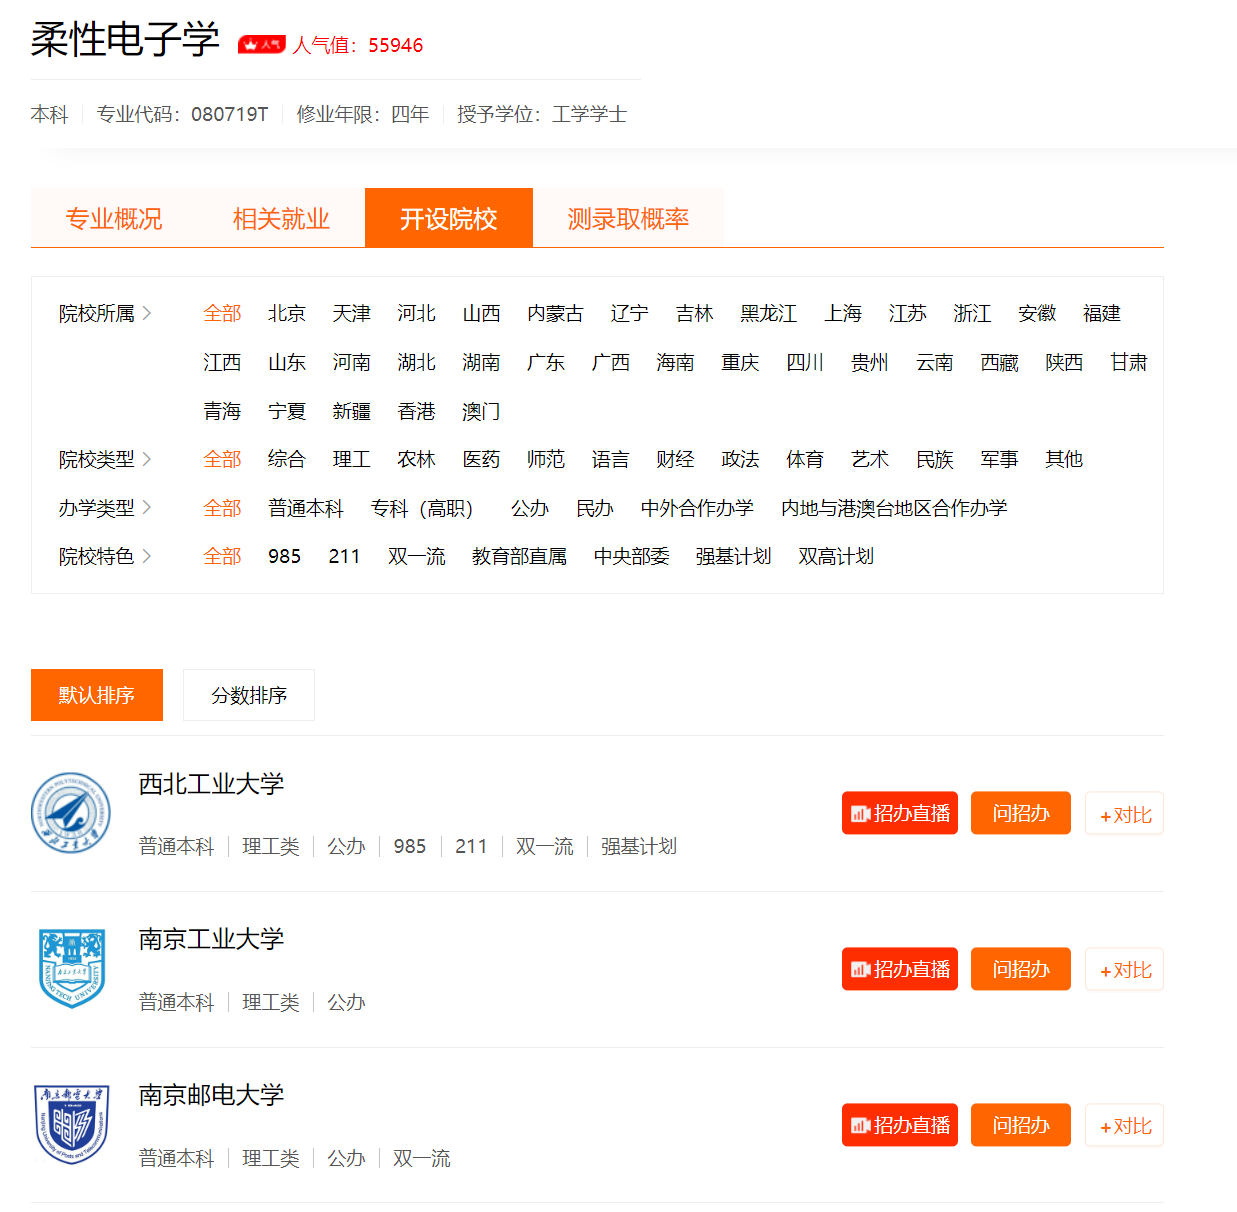The height and width of the screenshot is (1212, 1237).
Task: 点击西北工业大学招办直播按钮中的摄像机图标
Action: 861,813
